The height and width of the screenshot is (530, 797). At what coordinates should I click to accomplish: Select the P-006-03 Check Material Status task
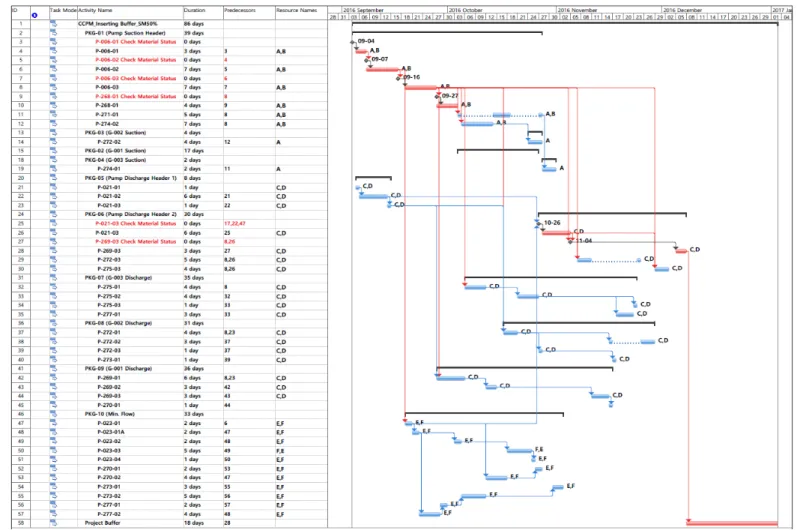tap(136, 78)
